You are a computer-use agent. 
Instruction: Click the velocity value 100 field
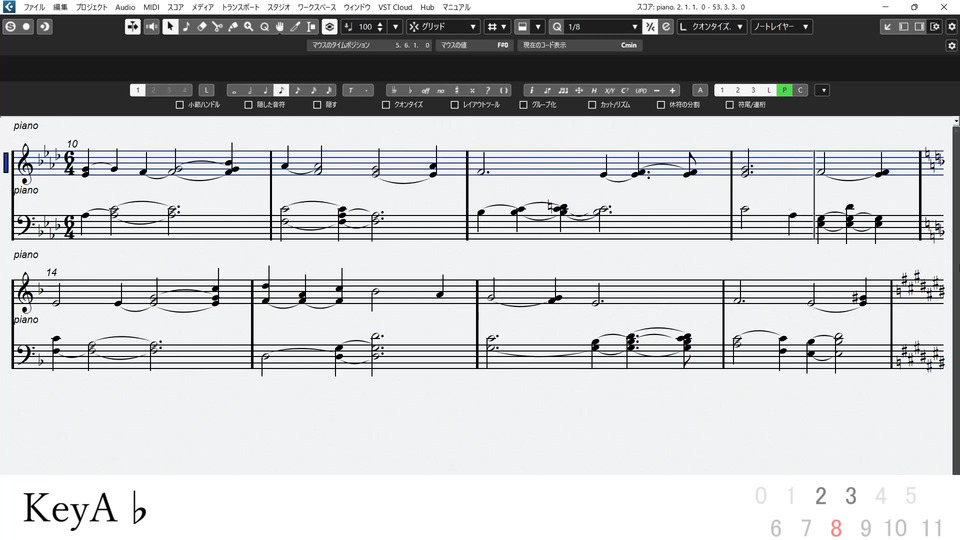coord(365,26)
